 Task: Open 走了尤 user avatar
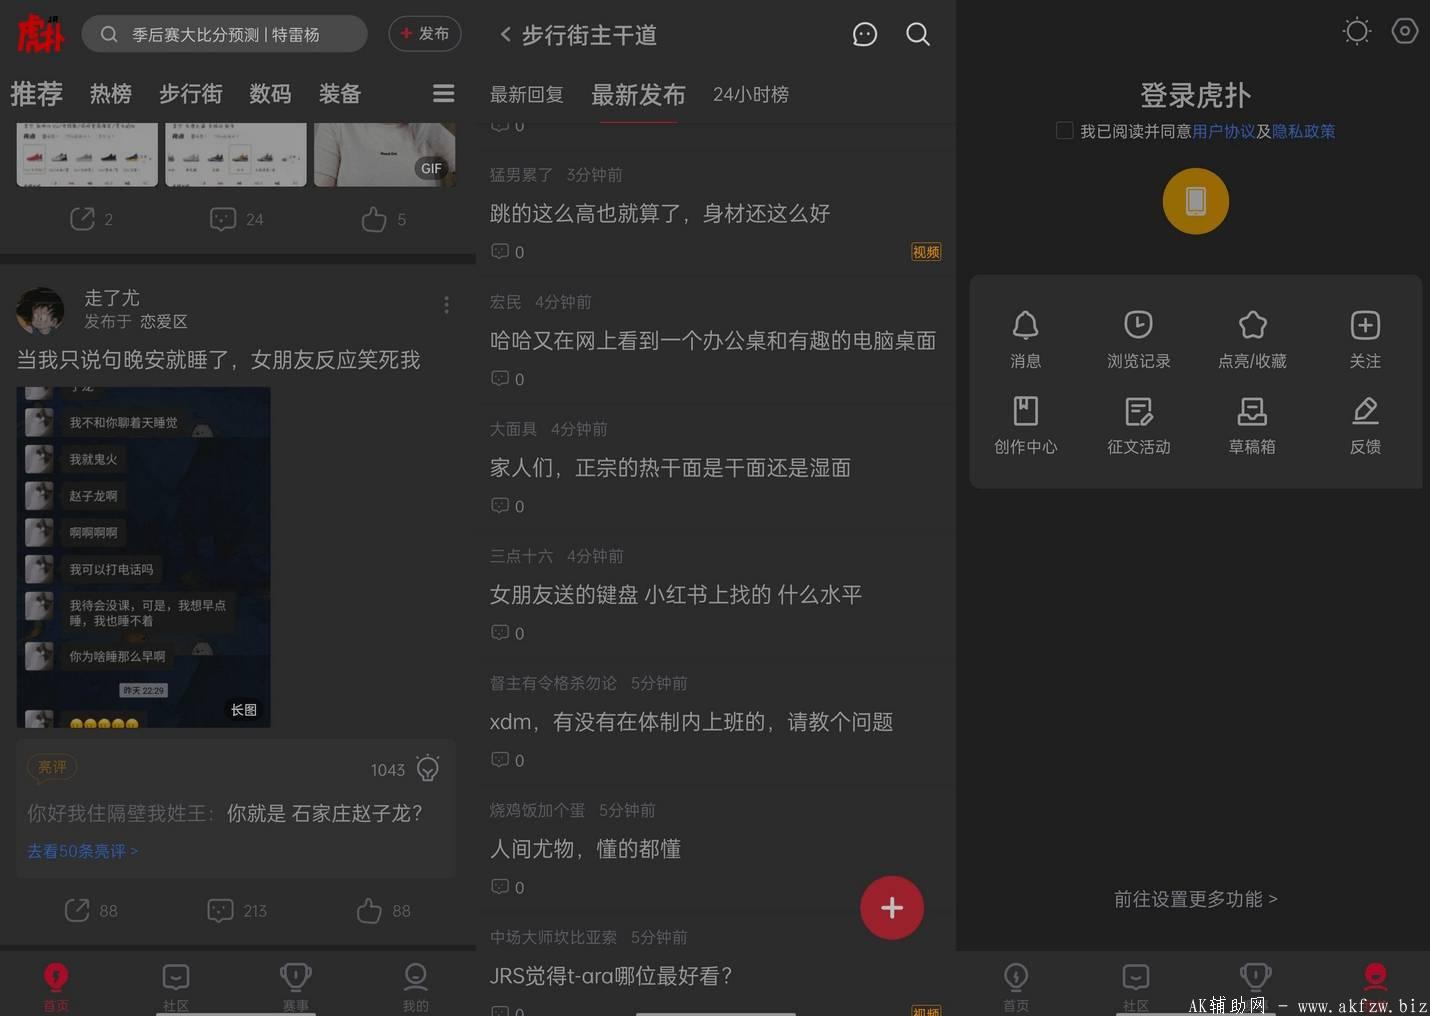[40, 310]
